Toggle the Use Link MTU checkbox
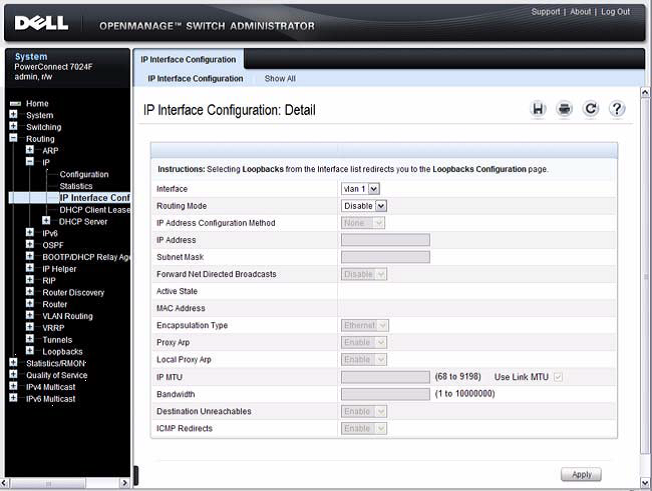The width and height of the screenshot is (652, 491). [558, 376]
